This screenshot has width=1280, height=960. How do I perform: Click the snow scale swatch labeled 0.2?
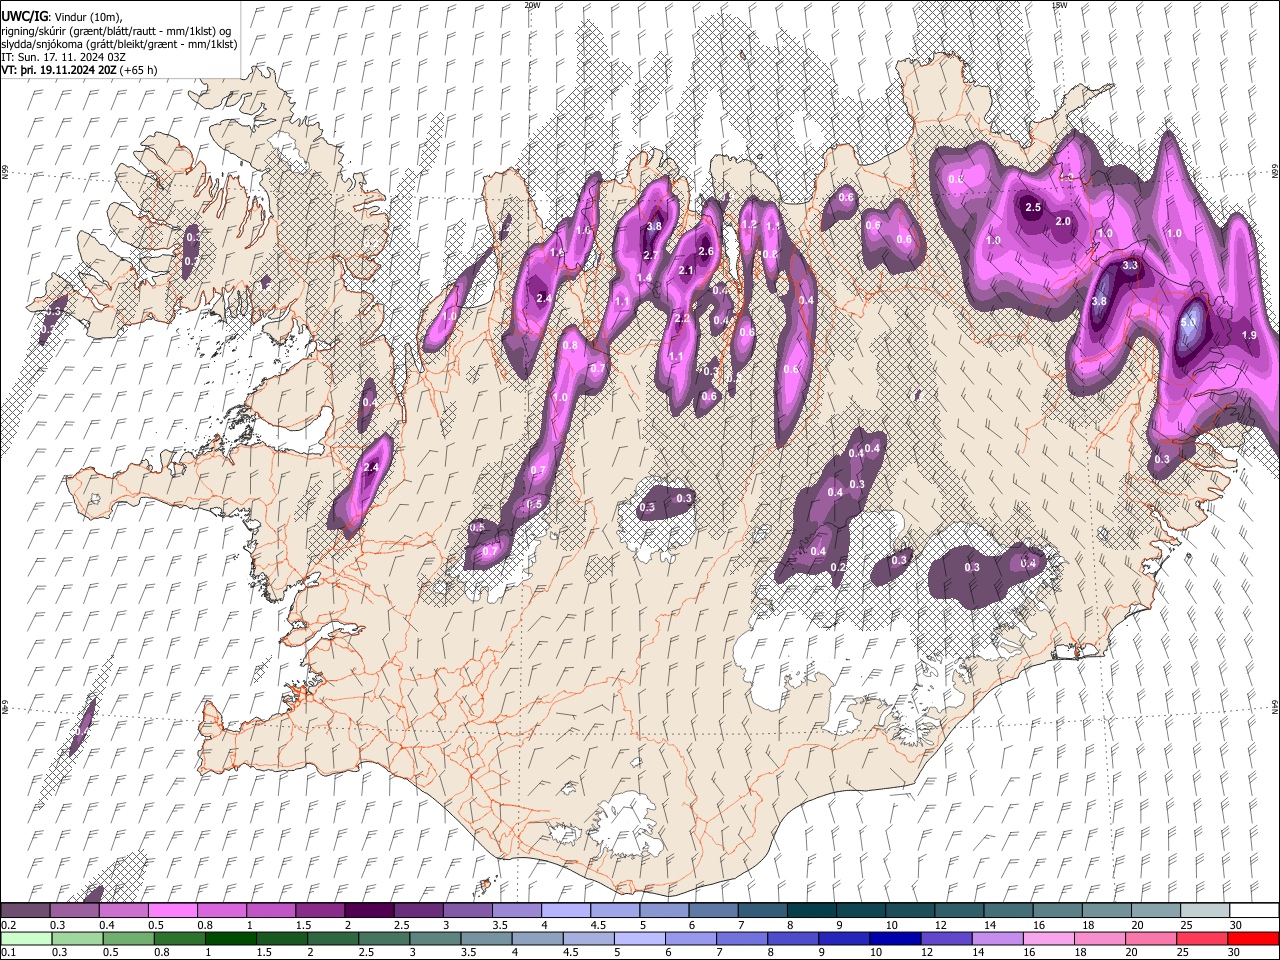pos(25,910)
